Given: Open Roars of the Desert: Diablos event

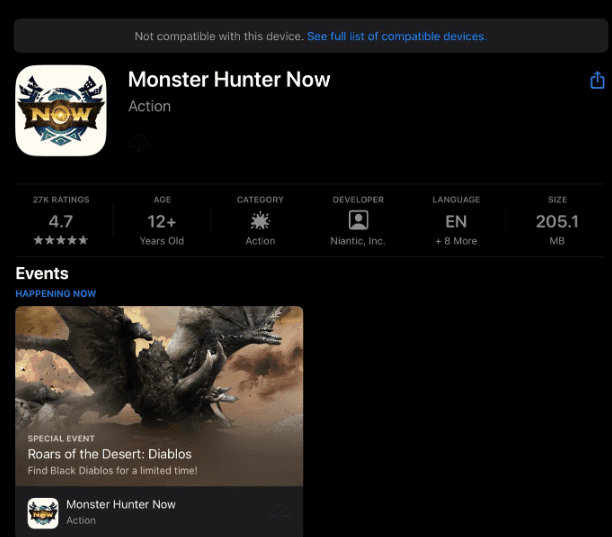Looking at the screenshot, I should coord(110,454).
